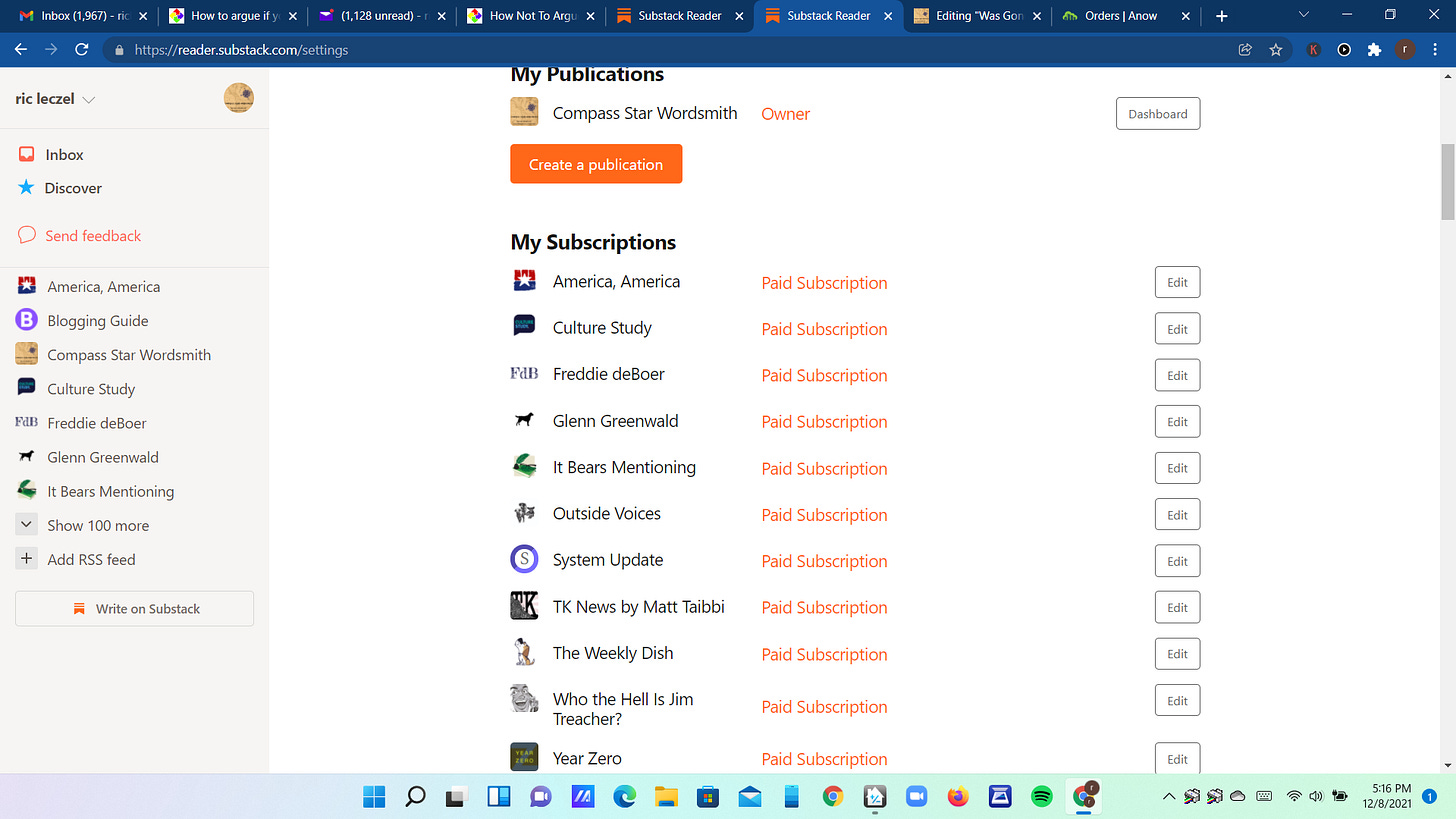Edit the System Update subscription
The width and height of the screenshot is (1456, 819).
[1177, 561]
